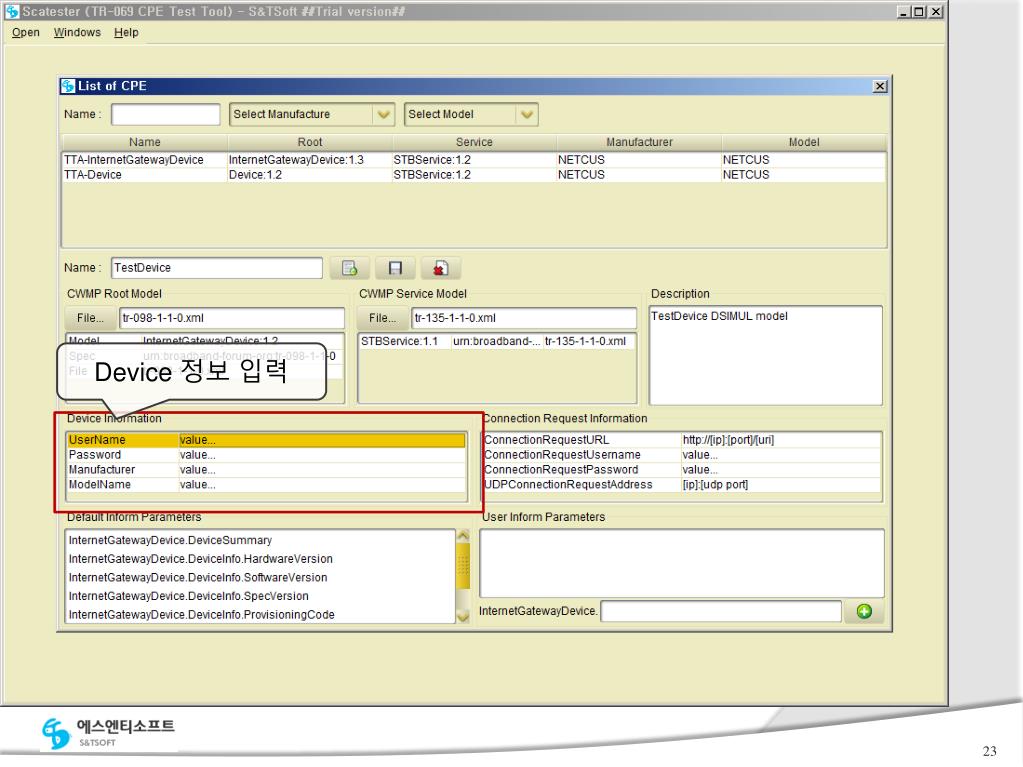Click the tr-135-1-1-0.xml file field

pos(524,318)
